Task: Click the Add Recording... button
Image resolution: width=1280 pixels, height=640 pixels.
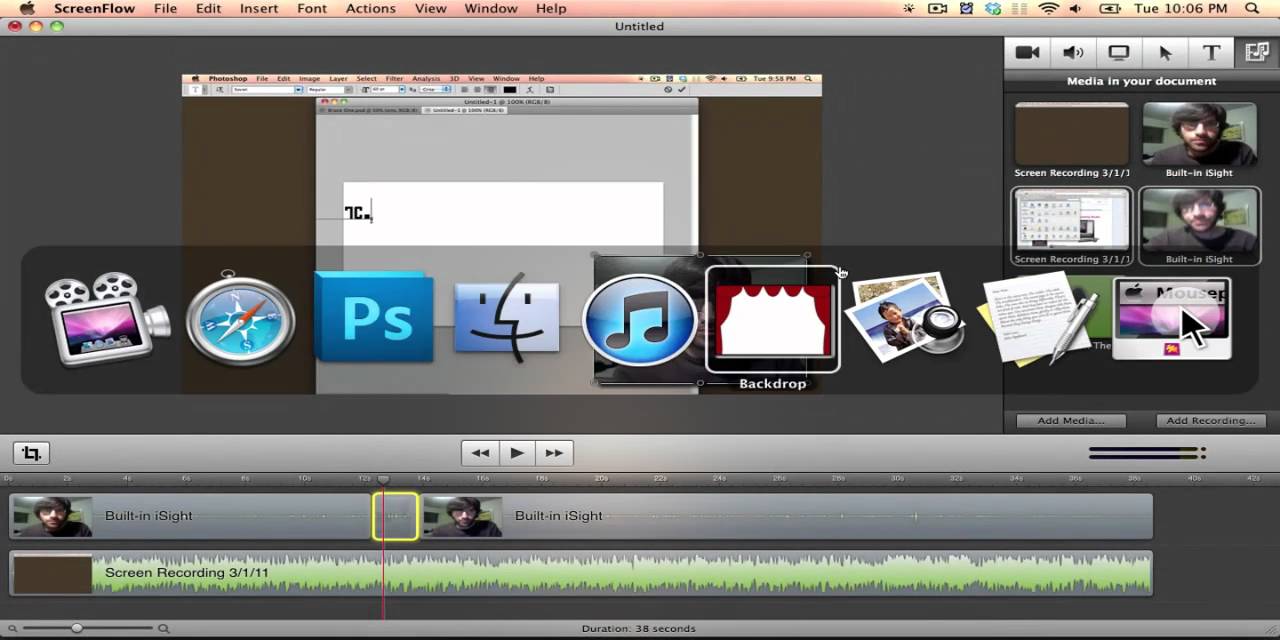Action: tap(1210, 421)
